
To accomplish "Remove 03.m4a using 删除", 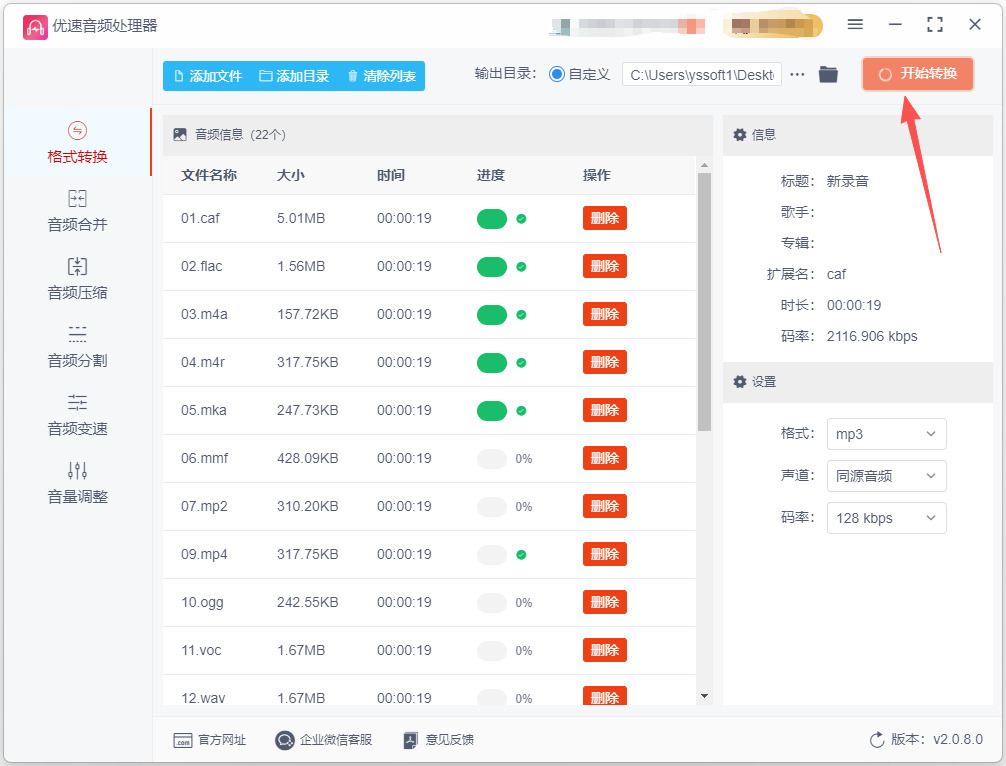I will [x=604, y=314].
